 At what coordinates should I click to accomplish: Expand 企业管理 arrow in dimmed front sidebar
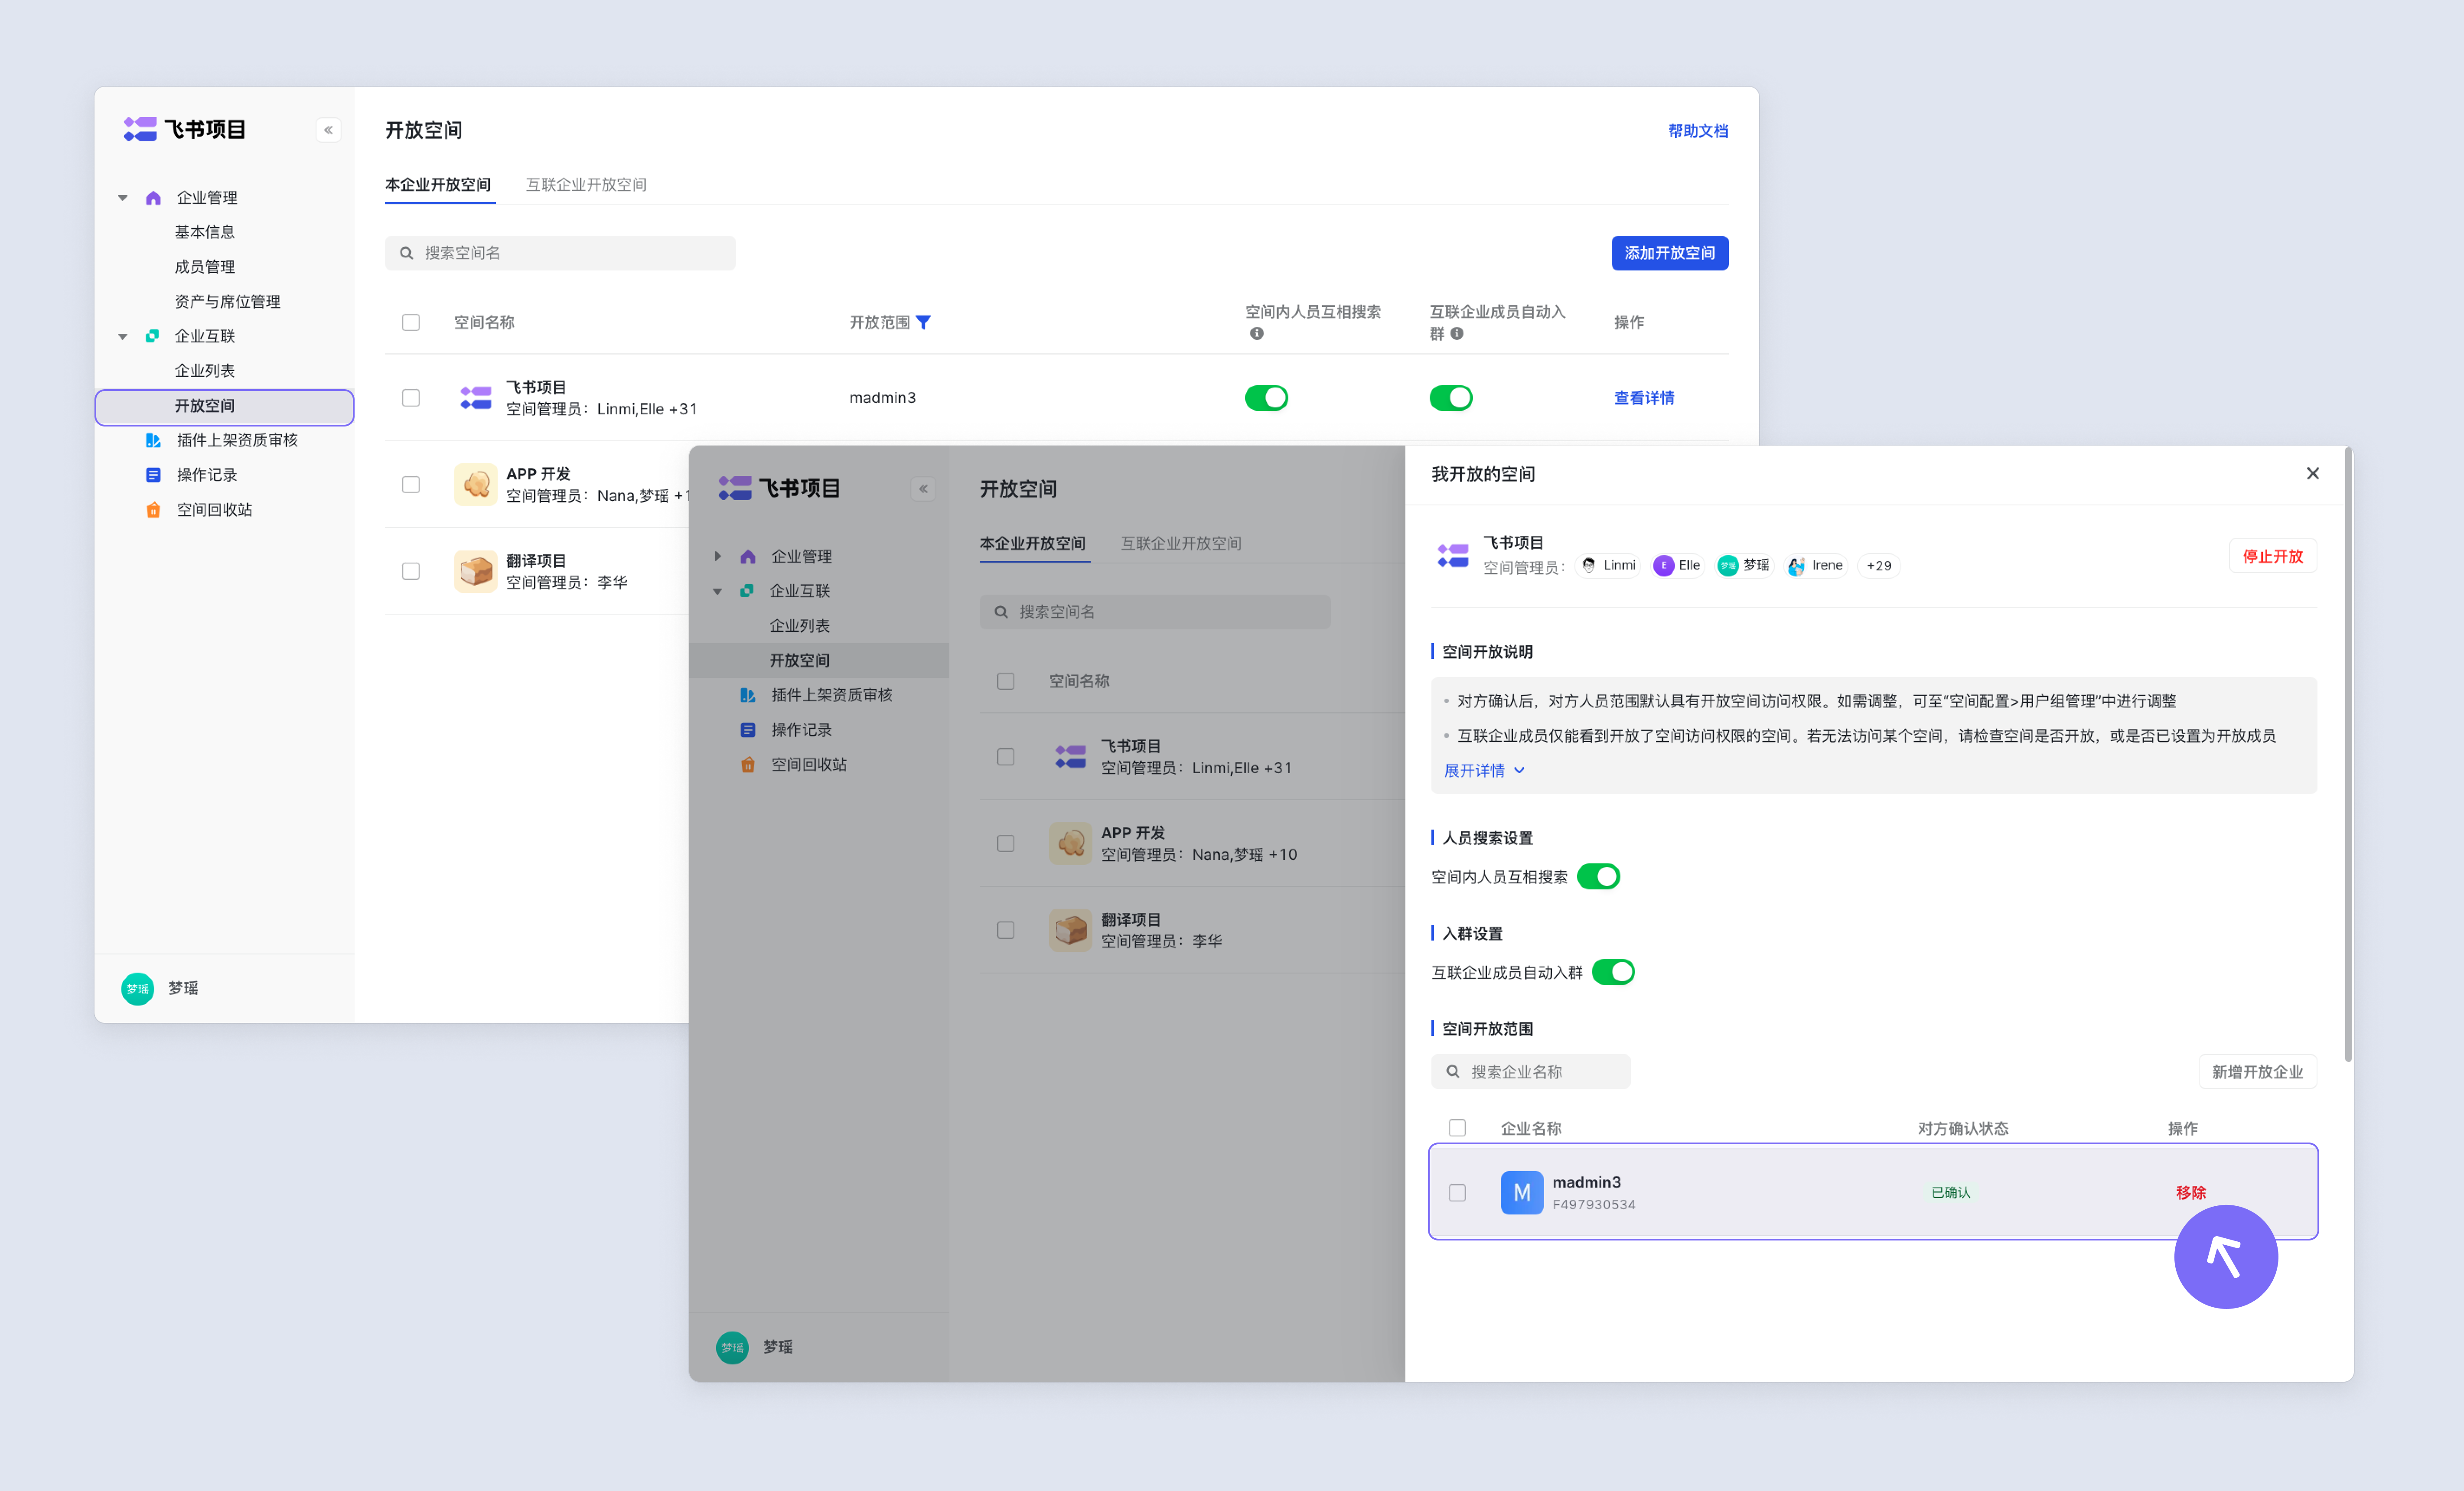718,556
